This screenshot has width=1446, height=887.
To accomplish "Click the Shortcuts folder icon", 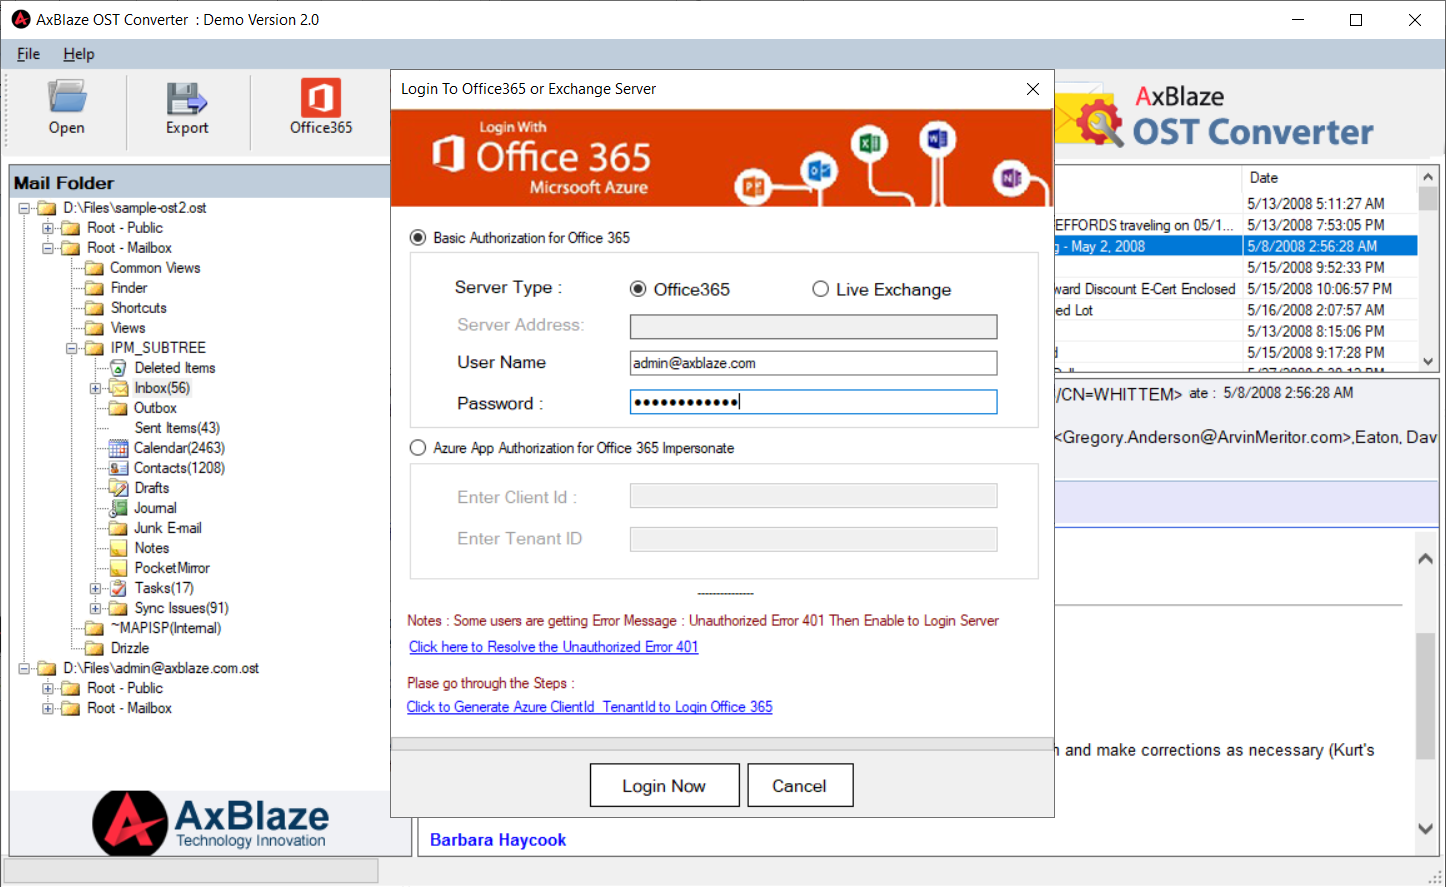I will point(94,308).
